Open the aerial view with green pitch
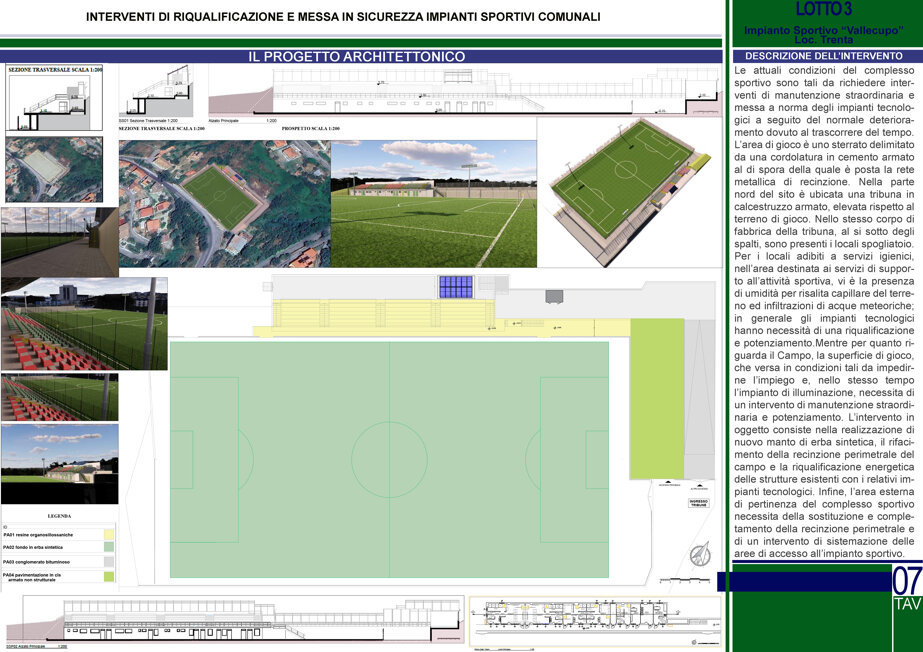Viewport: 923px width, 652px height. (225, 204)
